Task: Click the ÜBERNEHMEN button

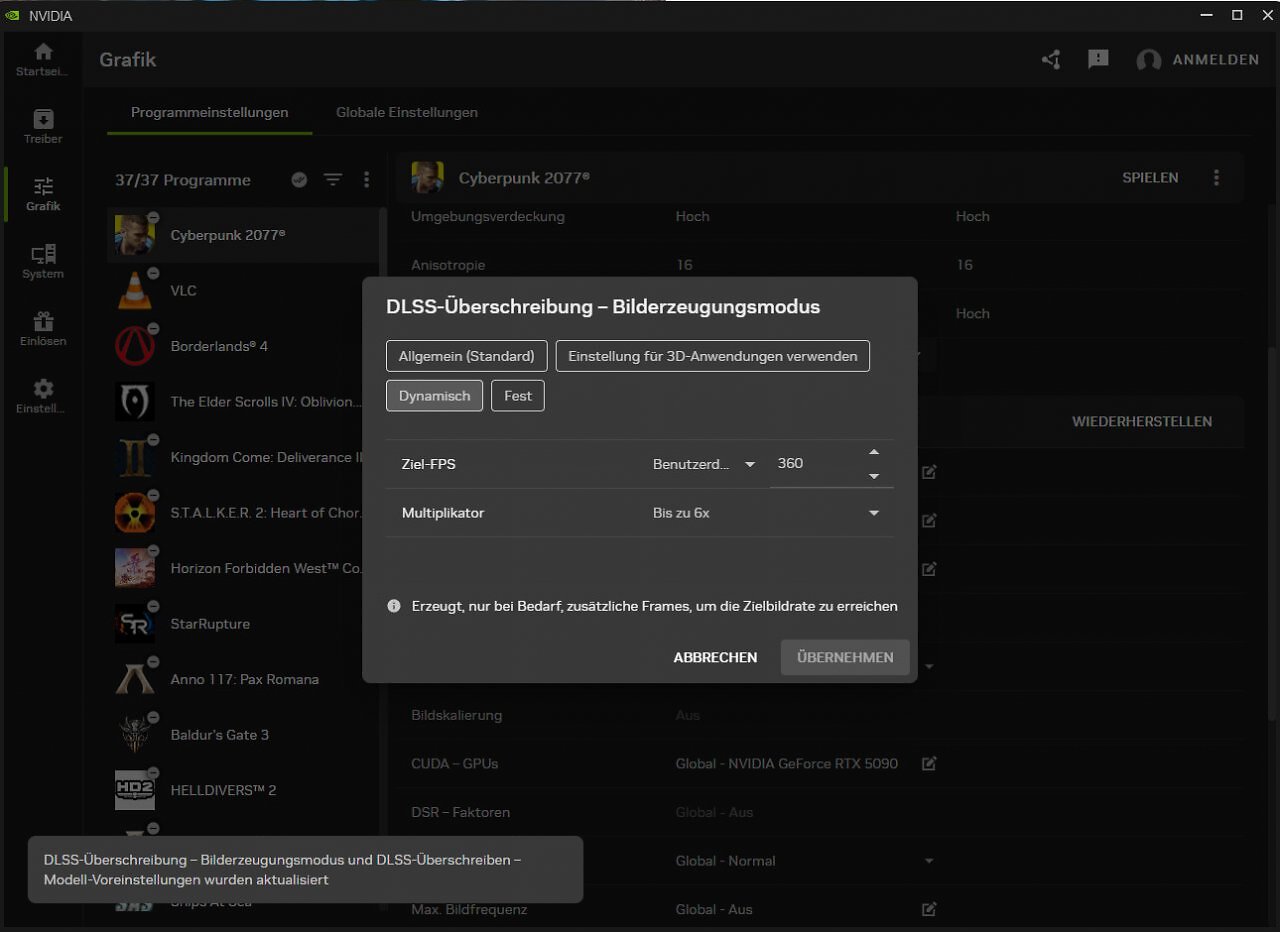Action: (x=845, y=658)
